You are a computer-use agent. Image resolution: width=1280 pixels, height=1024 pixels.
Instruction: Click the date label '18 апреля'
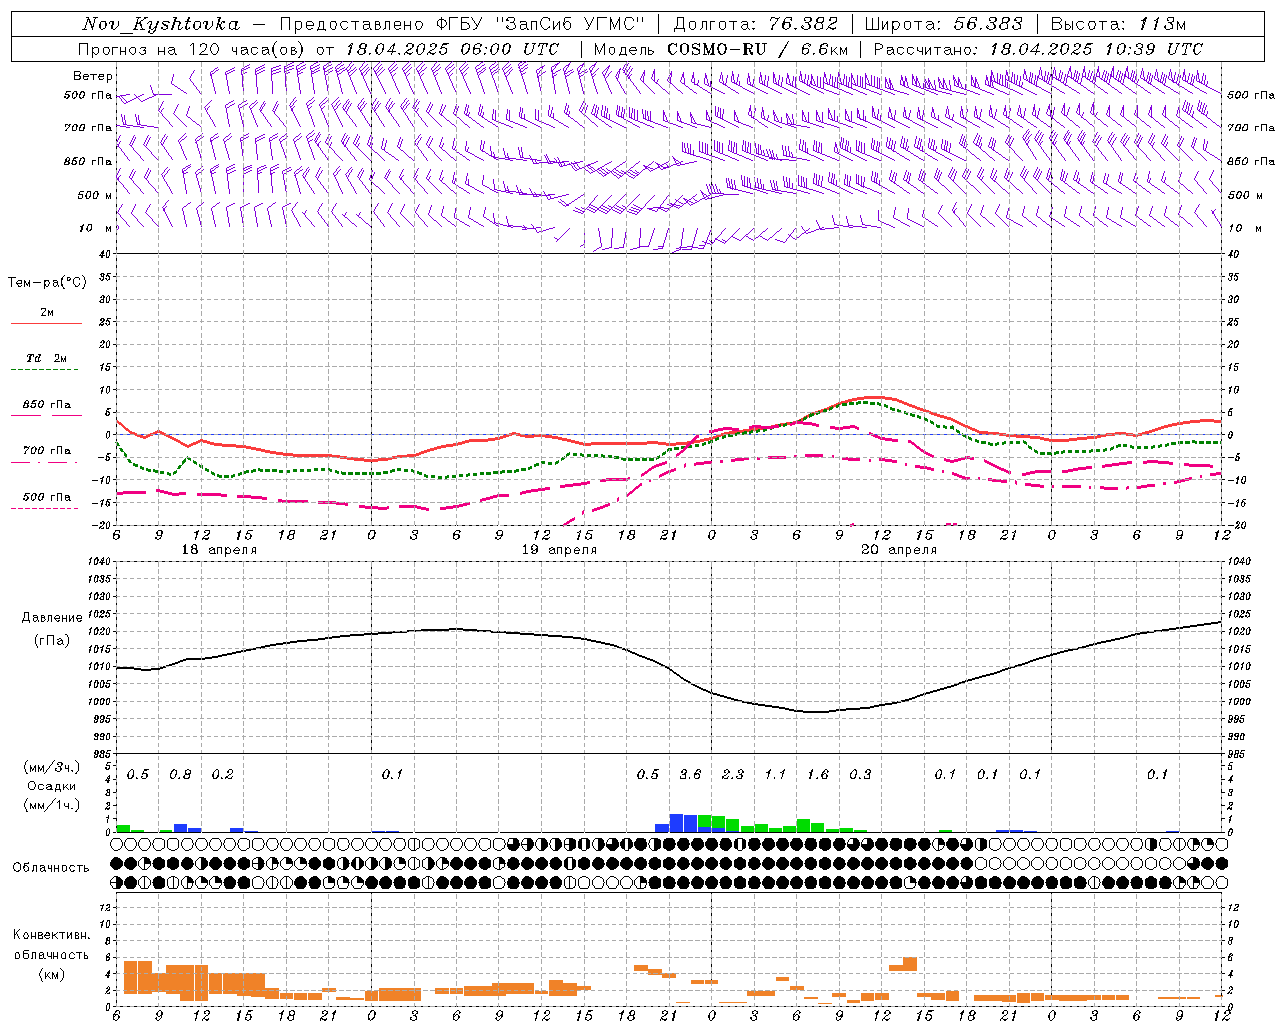coord(219,550)
